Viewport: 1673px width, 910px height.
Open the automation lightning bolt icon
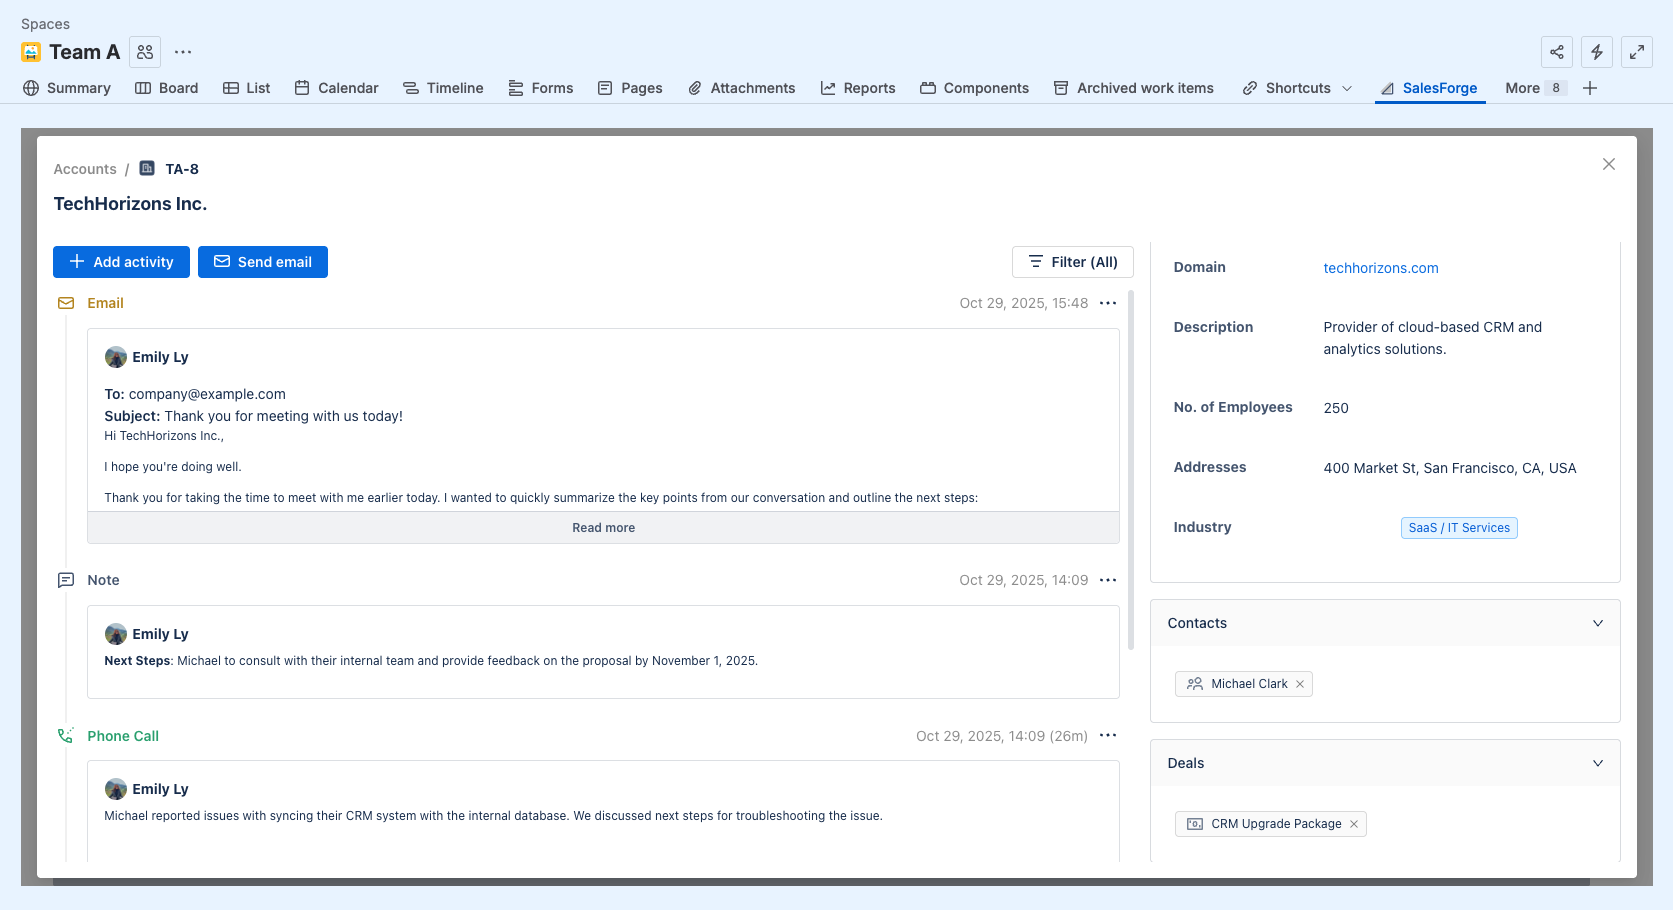tap(1597, 52)
